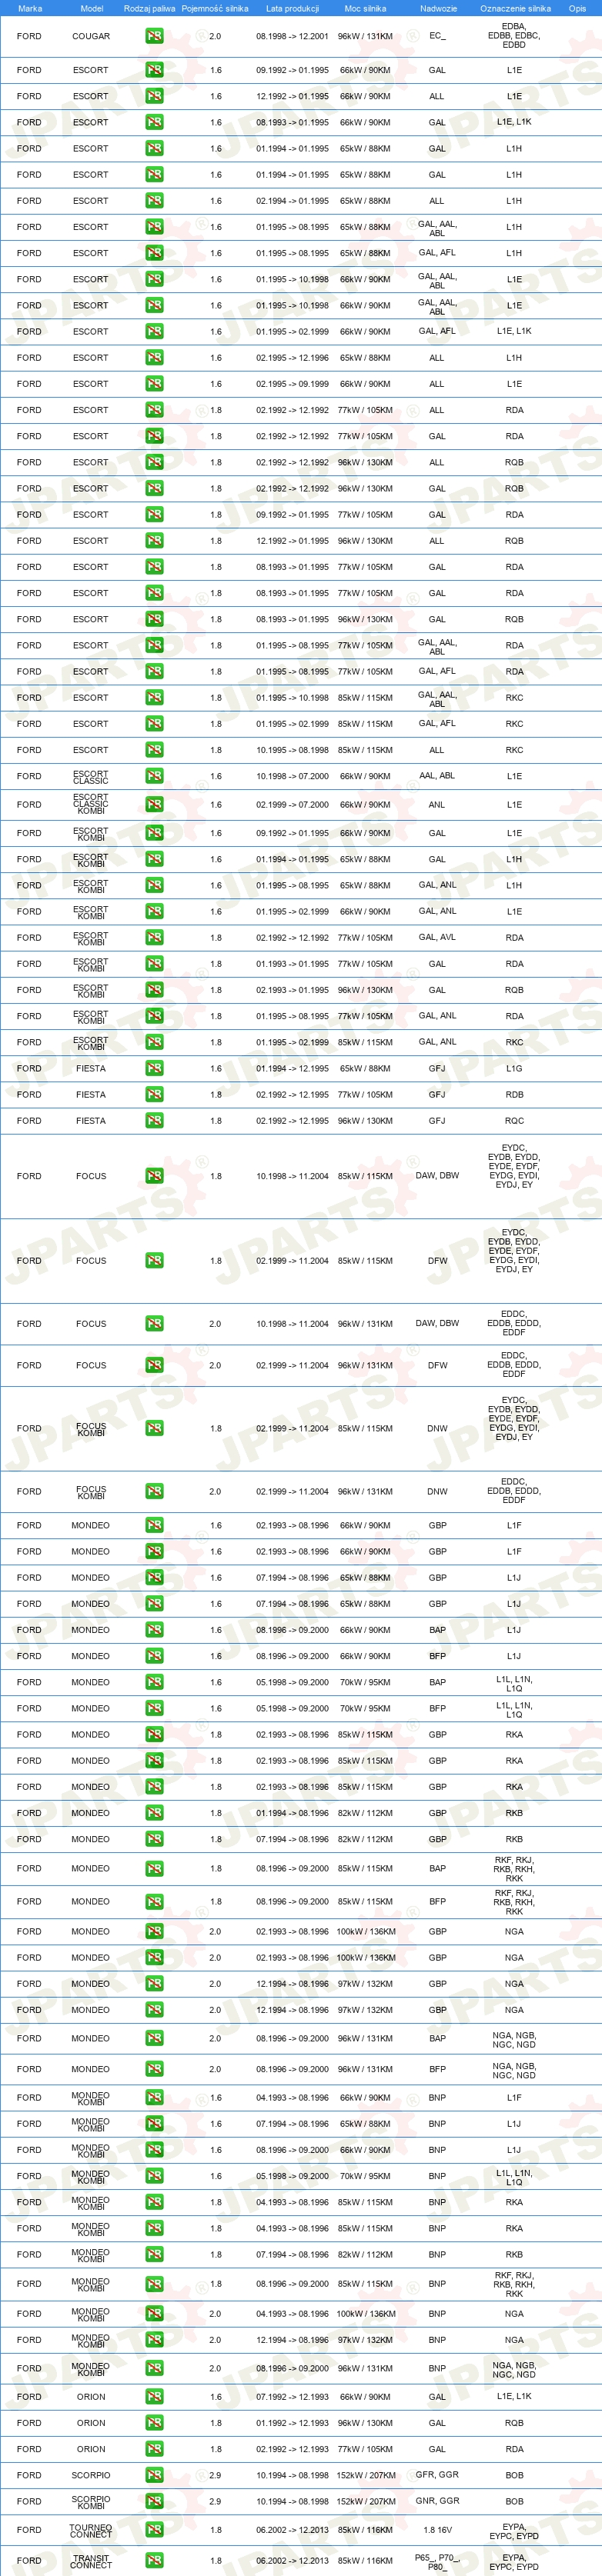Click the Moc silnika column header
This screenshot has width=602, height=2576.
[x=365, y=8]
